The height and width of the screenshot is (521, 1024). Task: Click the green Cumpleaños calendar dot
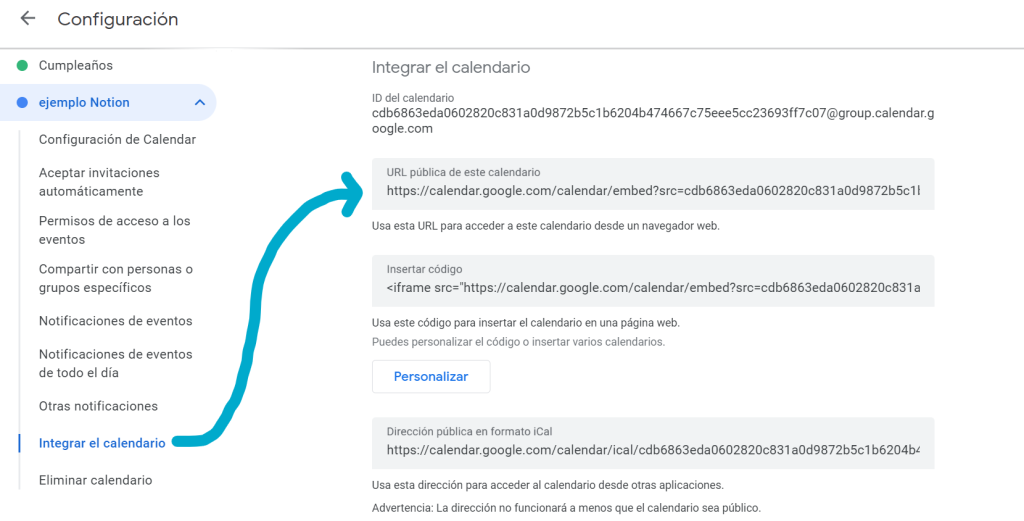click(21, 66)
